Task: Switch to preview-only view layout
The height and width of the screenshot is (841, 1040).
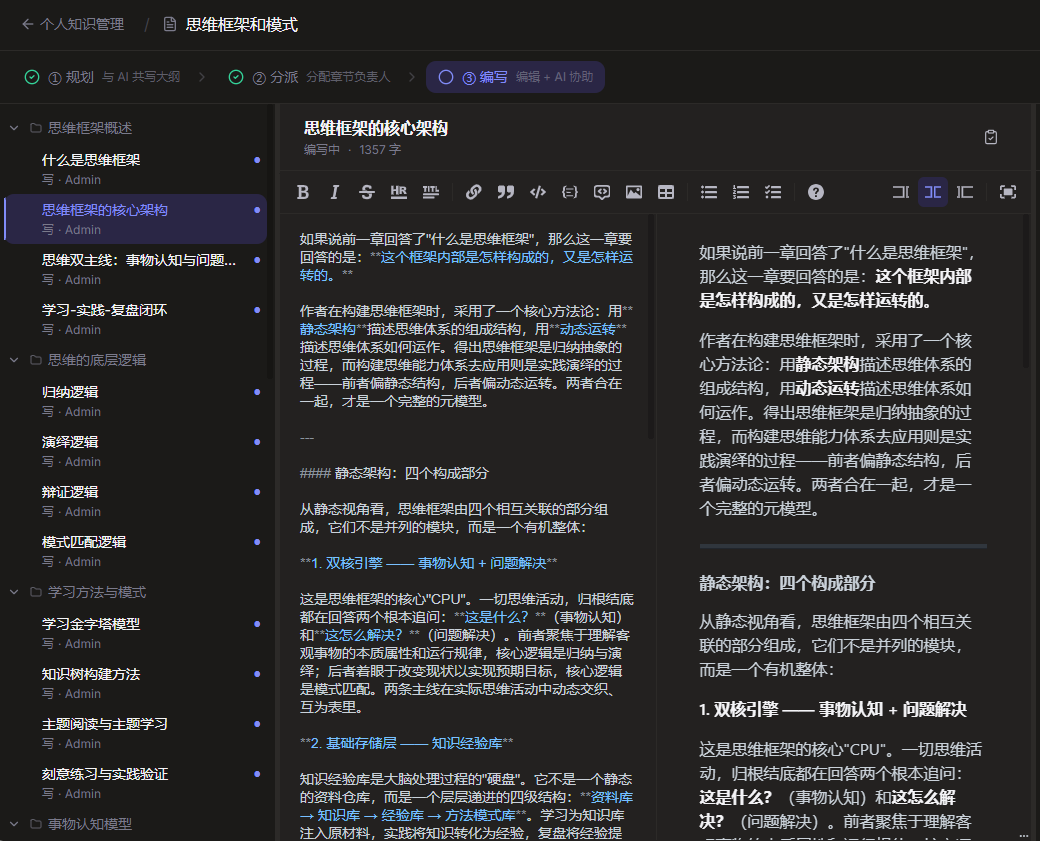Action: pyautogui.click(x=965, y=192)
